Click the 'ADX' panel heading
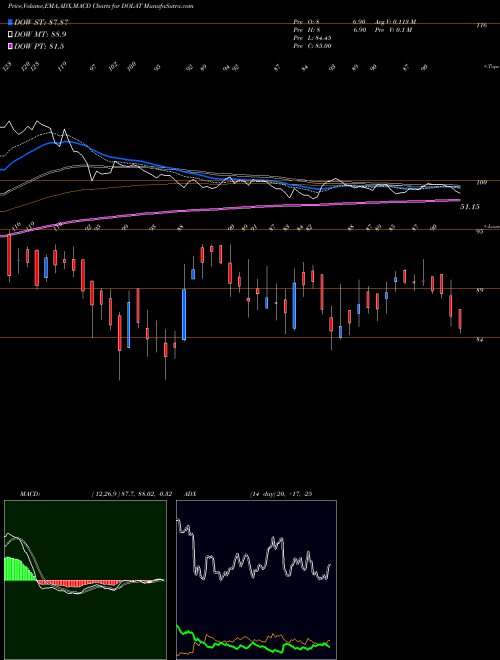Viewport: 500px width, 660px height. click(x=191, y=494)
